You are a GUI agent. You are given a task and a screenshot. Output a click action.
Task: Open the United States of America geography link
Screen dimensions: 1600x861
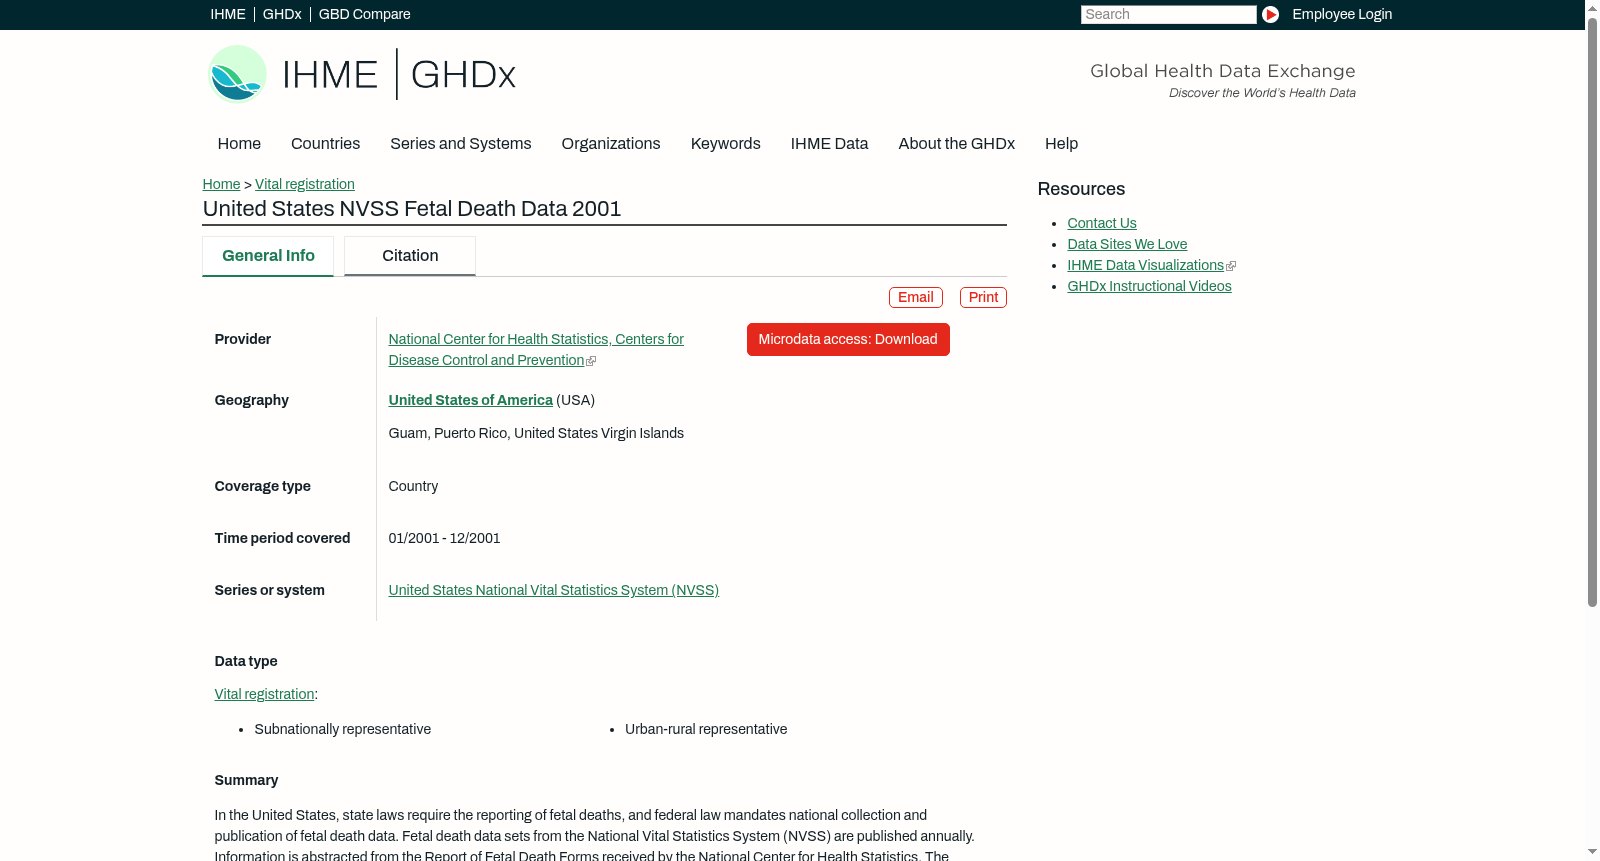471,400
